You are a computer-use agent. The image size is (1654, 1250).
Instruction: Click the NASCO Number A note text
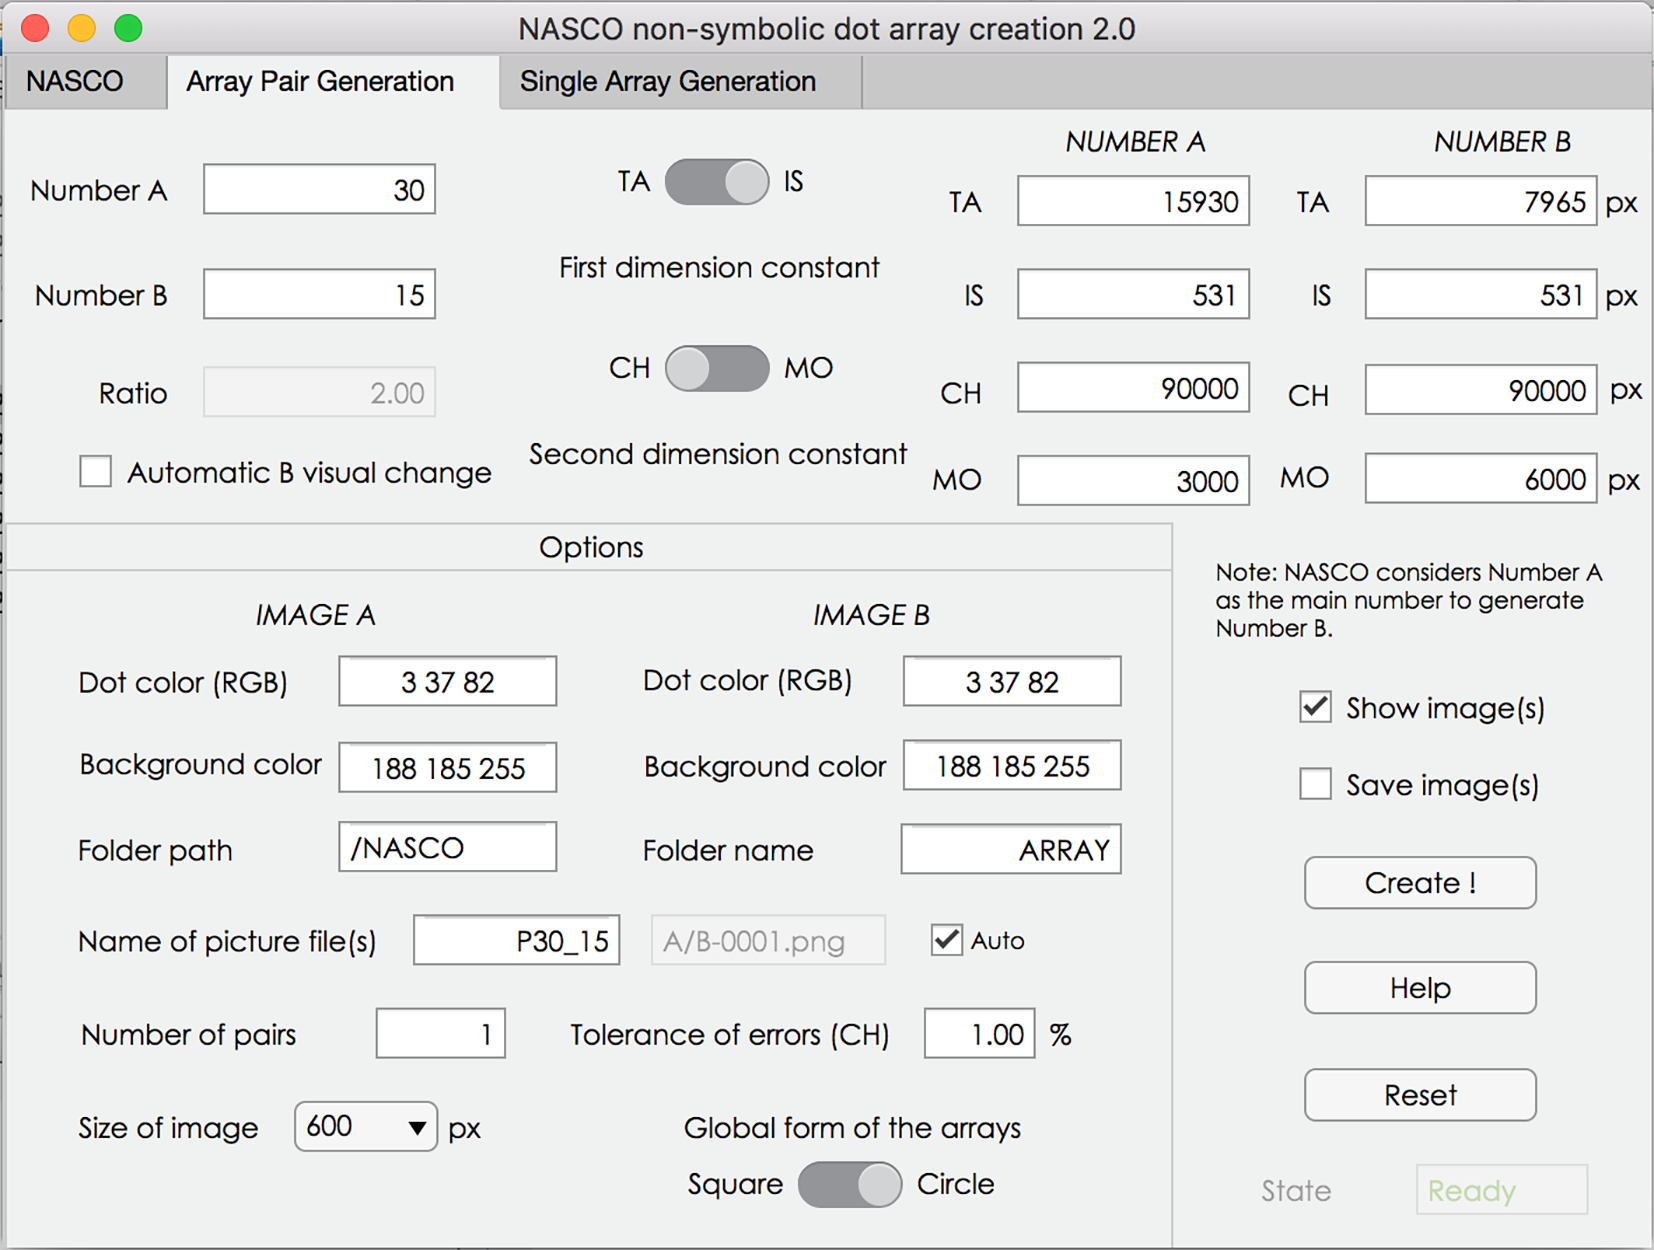click(1409, 600)
